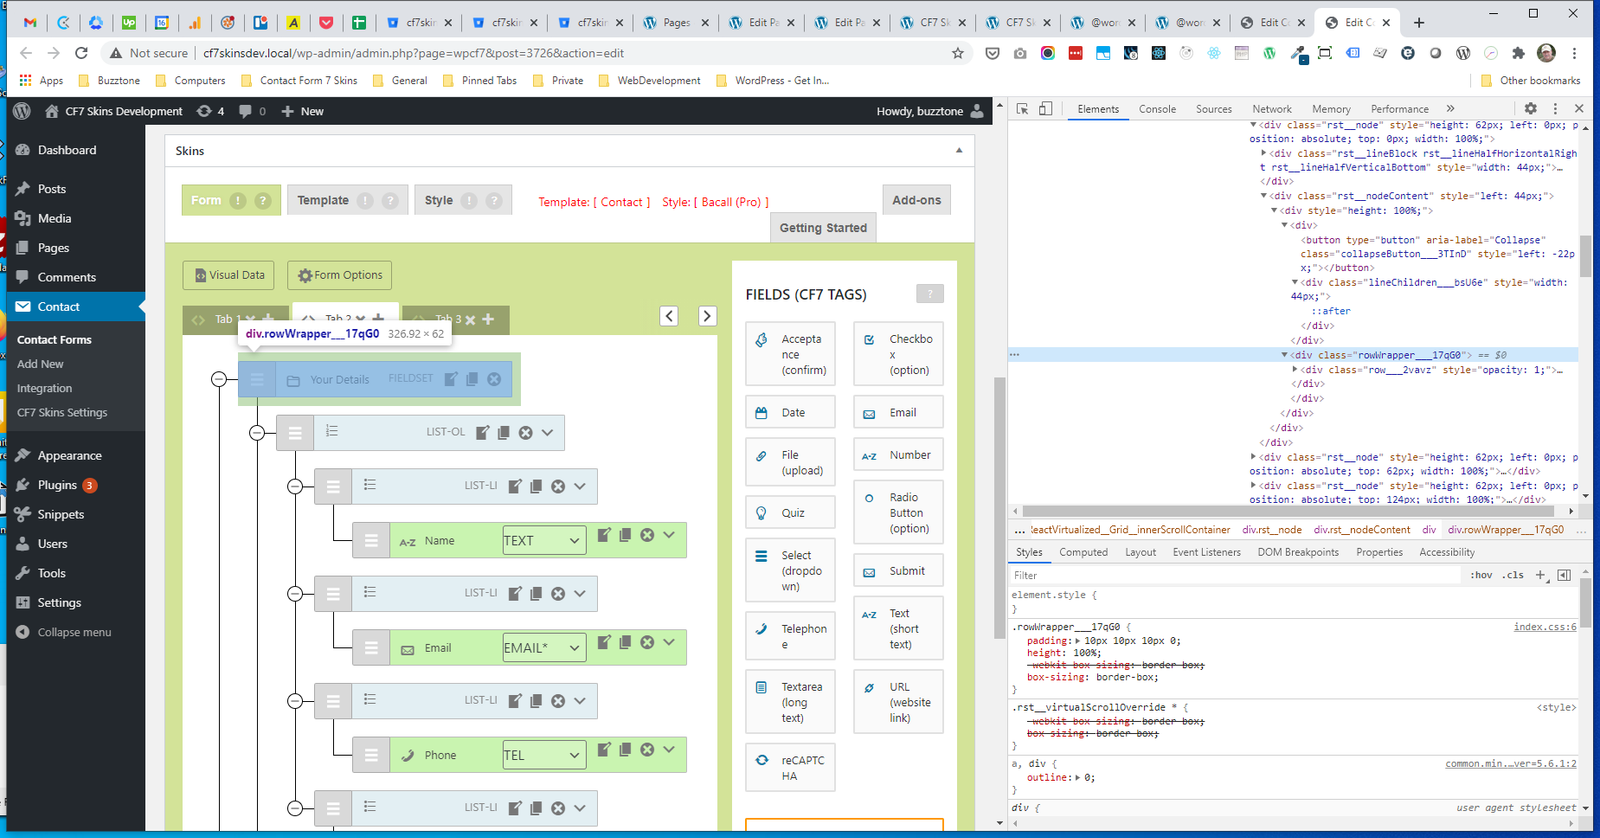
Task: Open the TEXT type dropdown for Name
Action: 544,540
